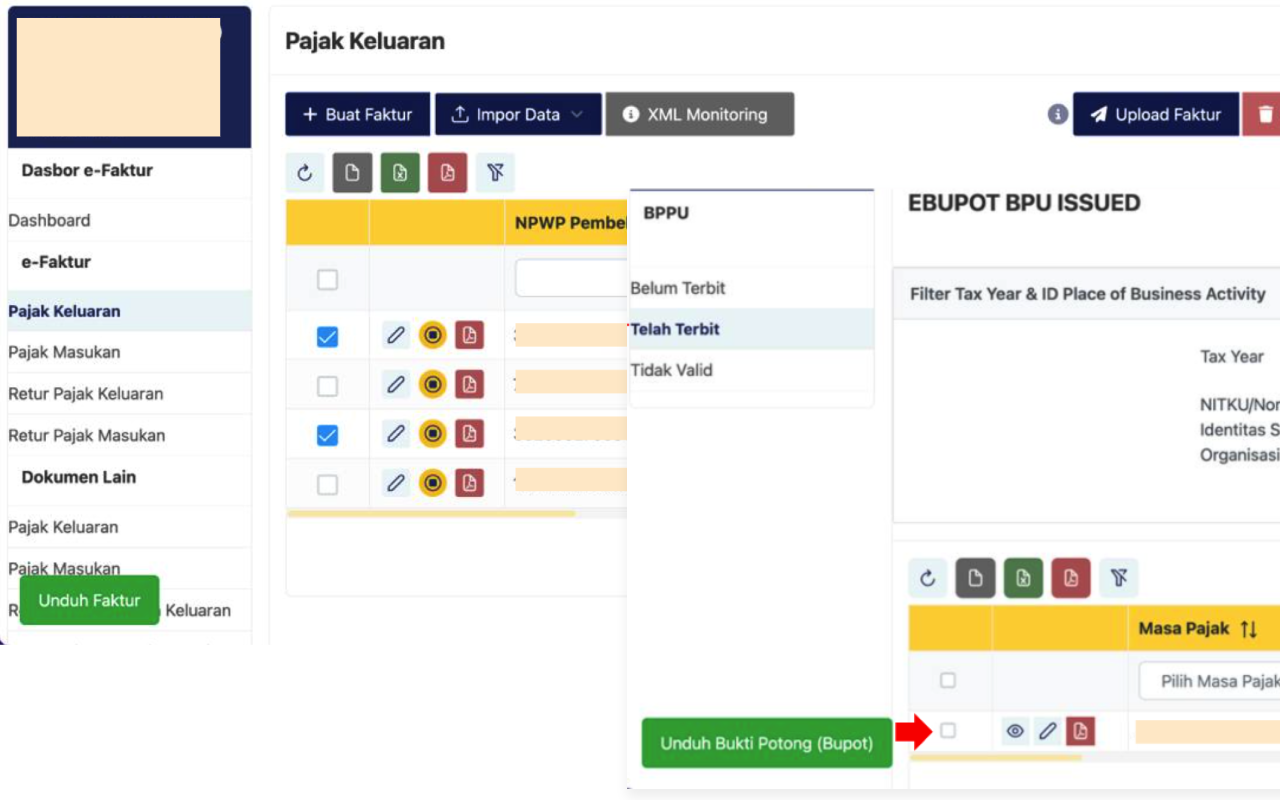This screenshot has height=800, width=1280.
Task: Click the Buat Faktur button
Action: 357,114
